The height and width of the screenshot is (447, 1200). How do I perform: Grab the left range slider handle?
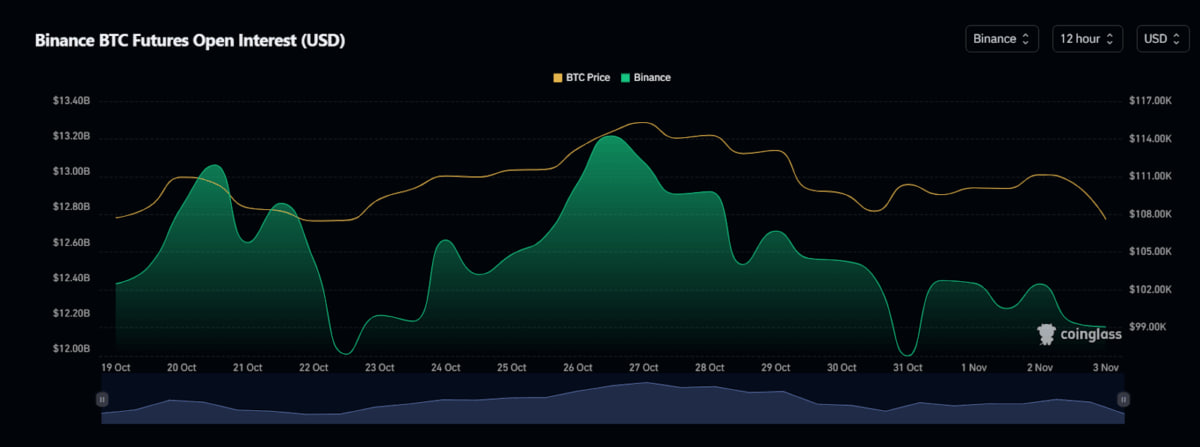point(101,399)
